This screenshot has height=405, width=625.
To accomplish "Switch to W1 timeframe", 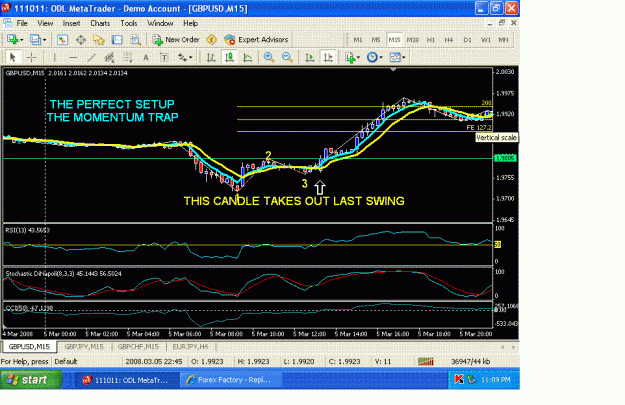I will pos(485,39).
